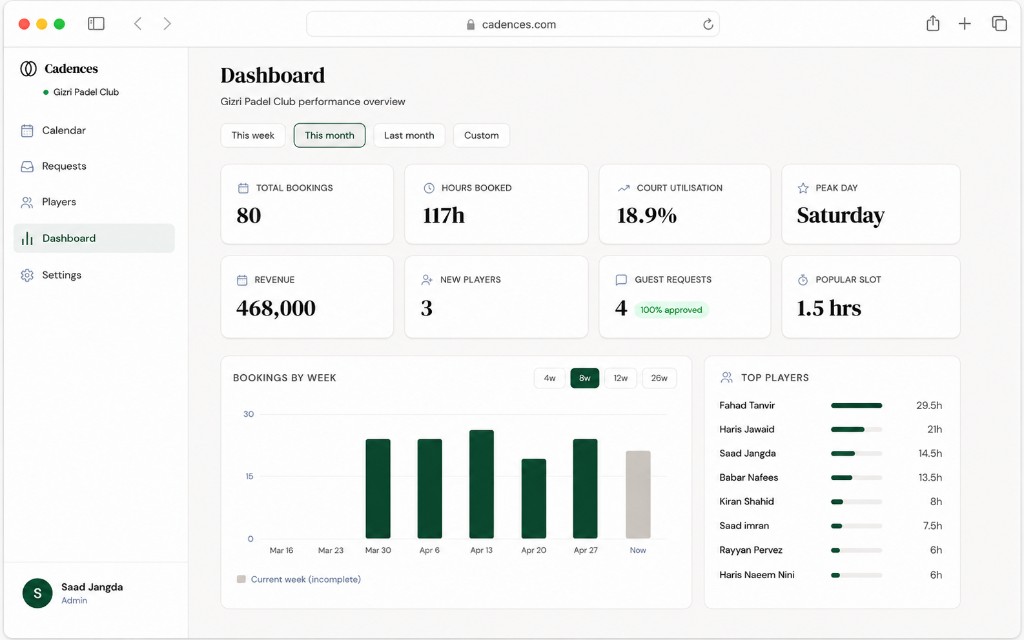
Task: Open the Calendar sidebar icon
Action: pyautogui.click(x=27, y=131)
